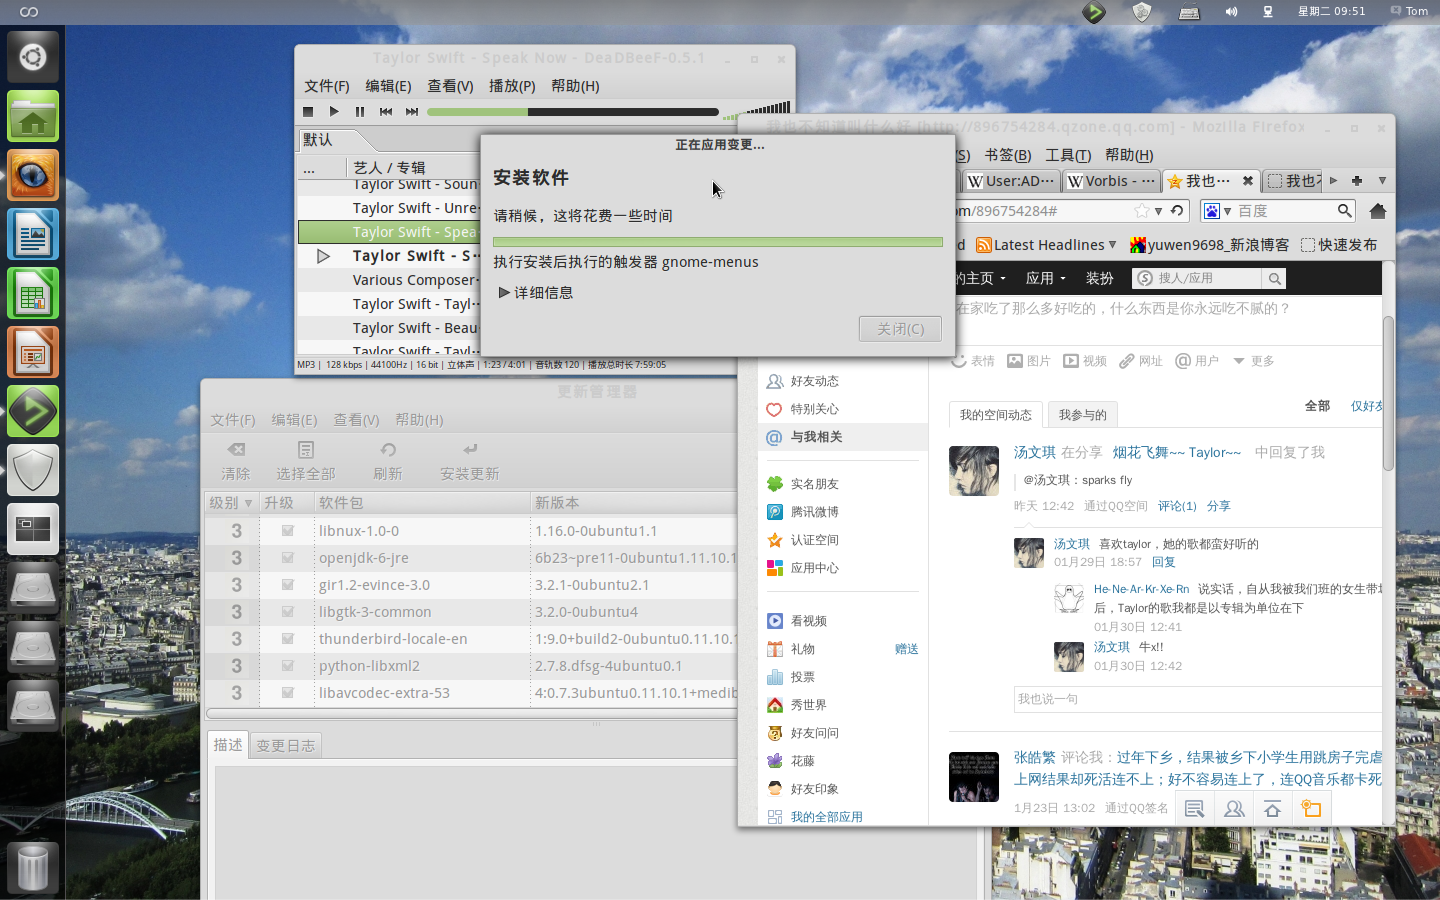Image resolution: width=1440 pixels, height=900 pixels.
Task: Click the Qzone 搜人/应用 search field
Action: pyautogui.click(x=1198, y=278)
